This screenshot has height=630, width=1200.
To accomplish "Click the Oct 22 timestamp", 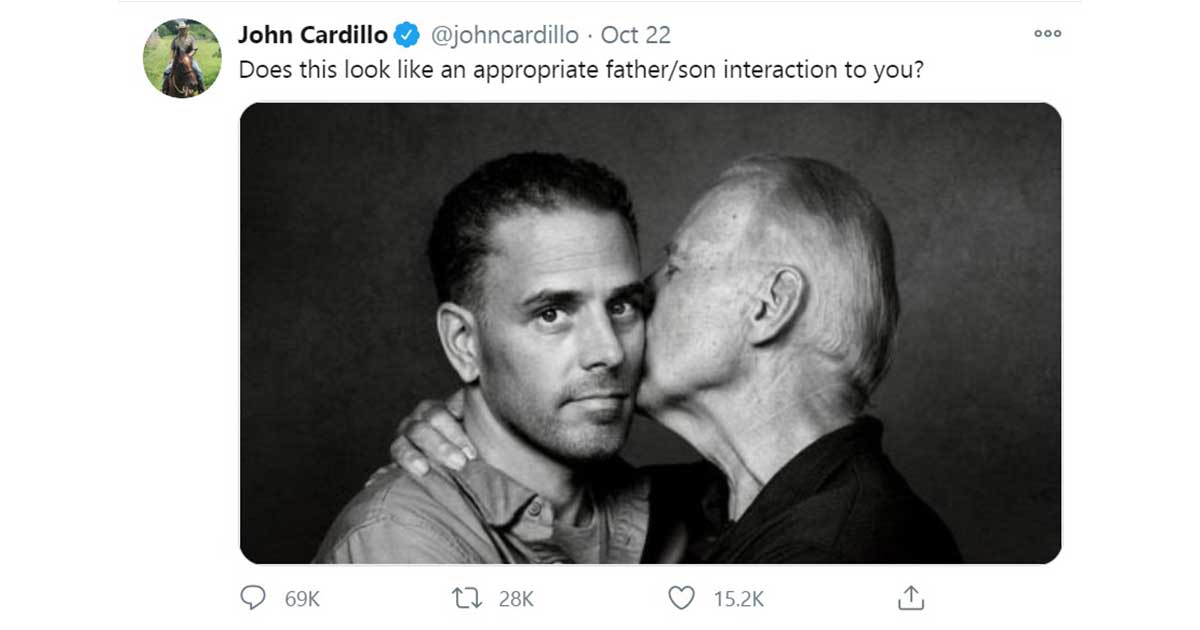I will (x=636, y=35).
